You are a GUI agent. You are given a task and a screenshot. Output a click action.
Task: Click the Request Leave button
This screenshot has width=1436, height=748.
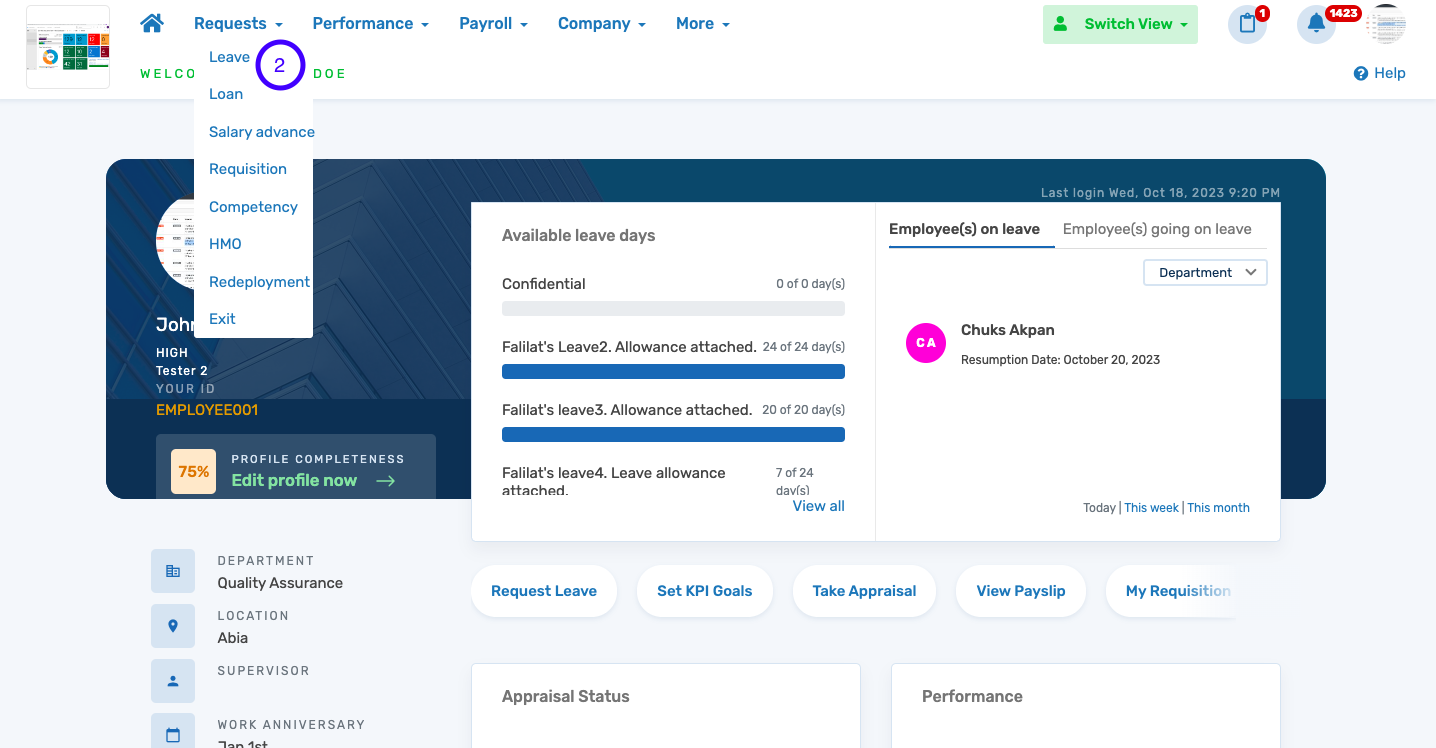click(x=544, y=591)
